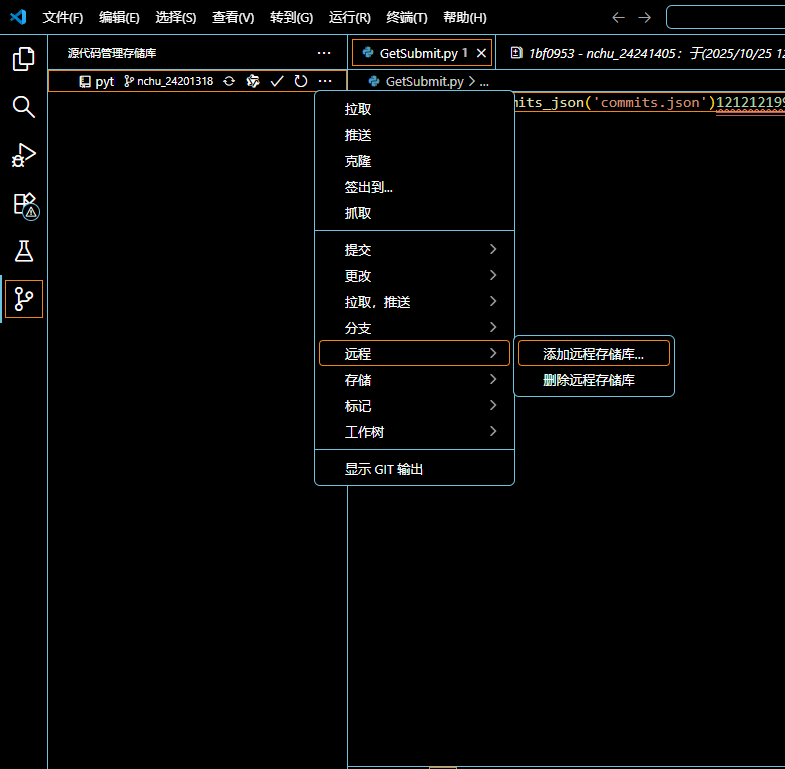Open the 运行(R) menu
Image resolution: width=785 pixels, height=769 pixels.
click(x=349, y=18)
